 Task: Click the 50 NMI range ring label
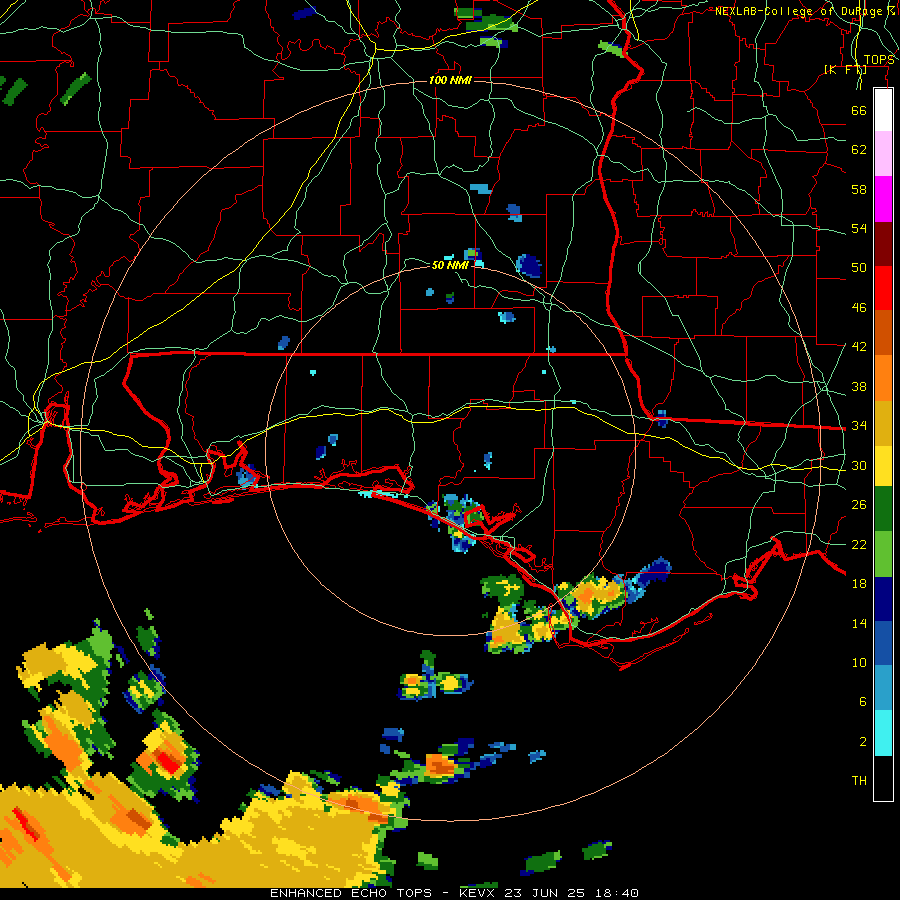pyautogui.click(x=451, y=265)
